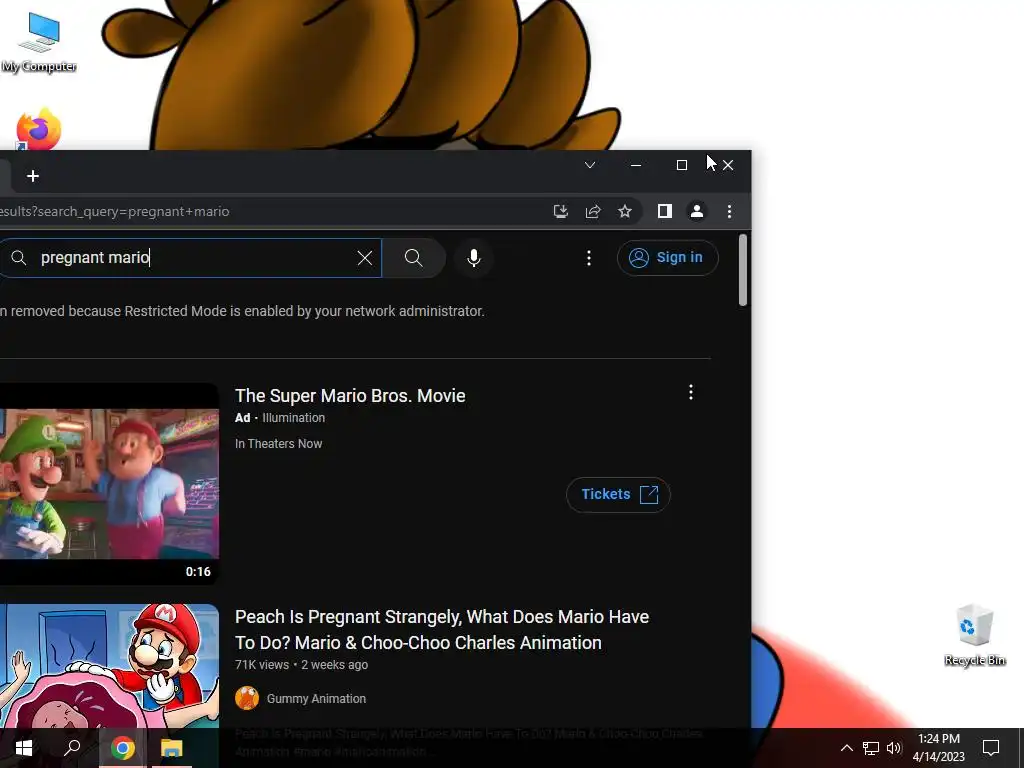The image size is (1024, 768).
Task: Open The Super Mario Bros. Movie ad
Action: (350, 396)
